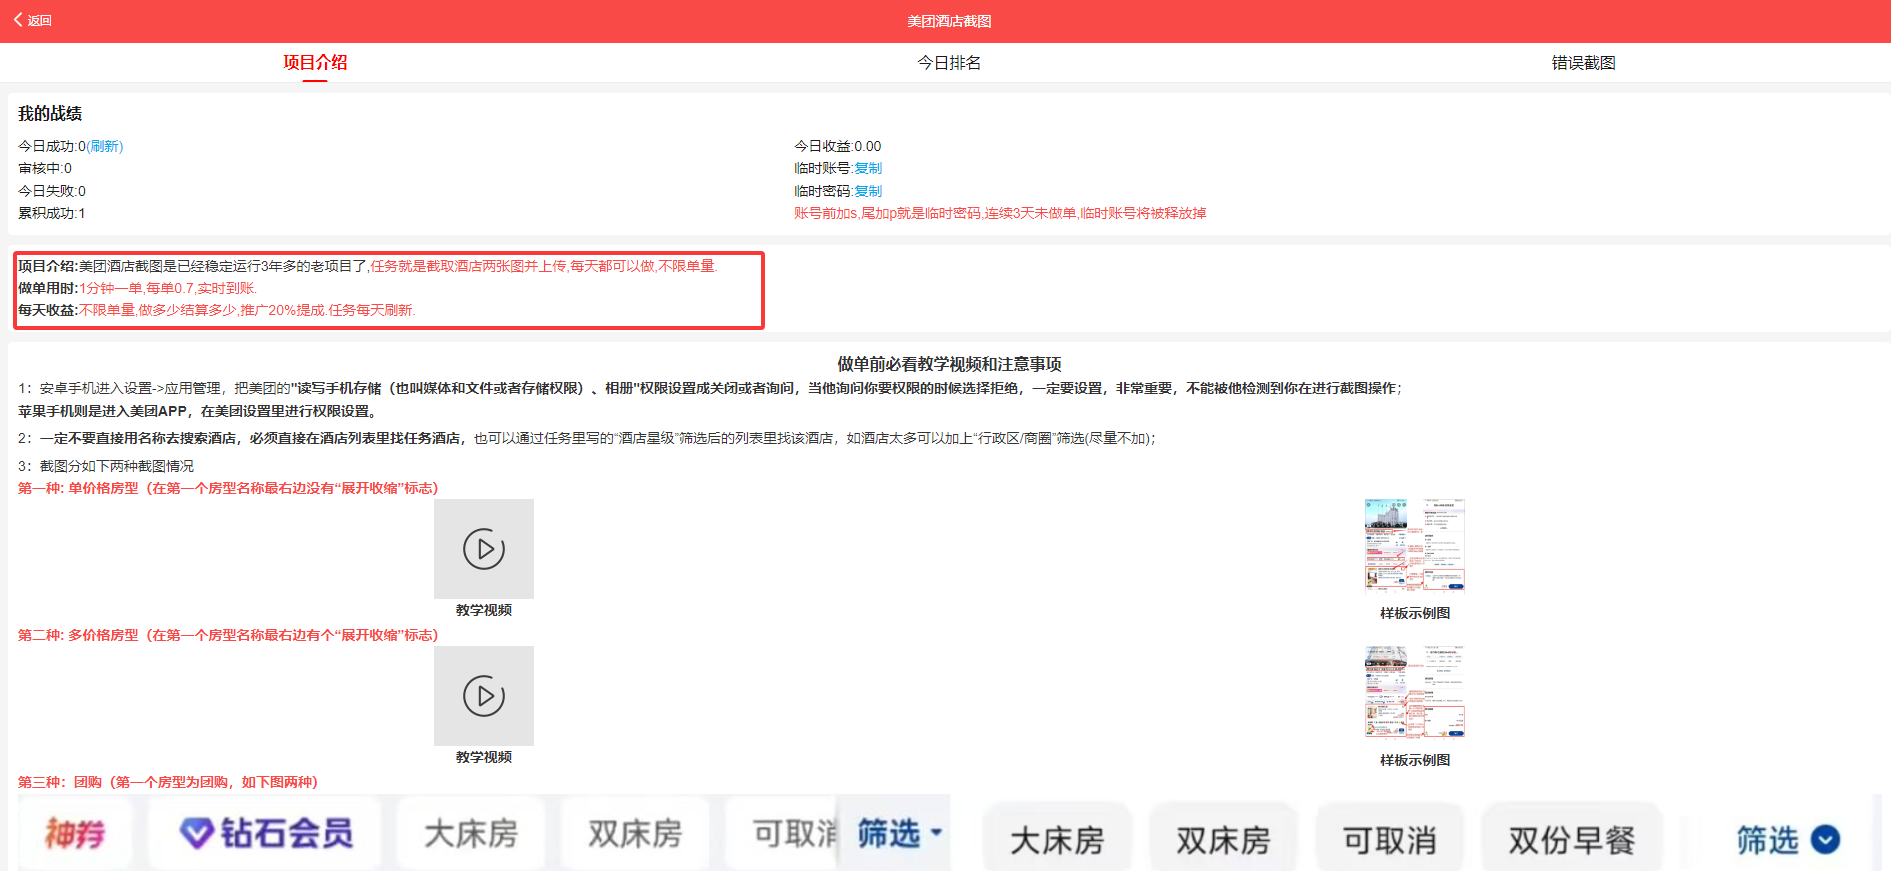Screen dimensions: 1891x871
Task: Open the 错误截图 tab
Action: click(1582, 63)
